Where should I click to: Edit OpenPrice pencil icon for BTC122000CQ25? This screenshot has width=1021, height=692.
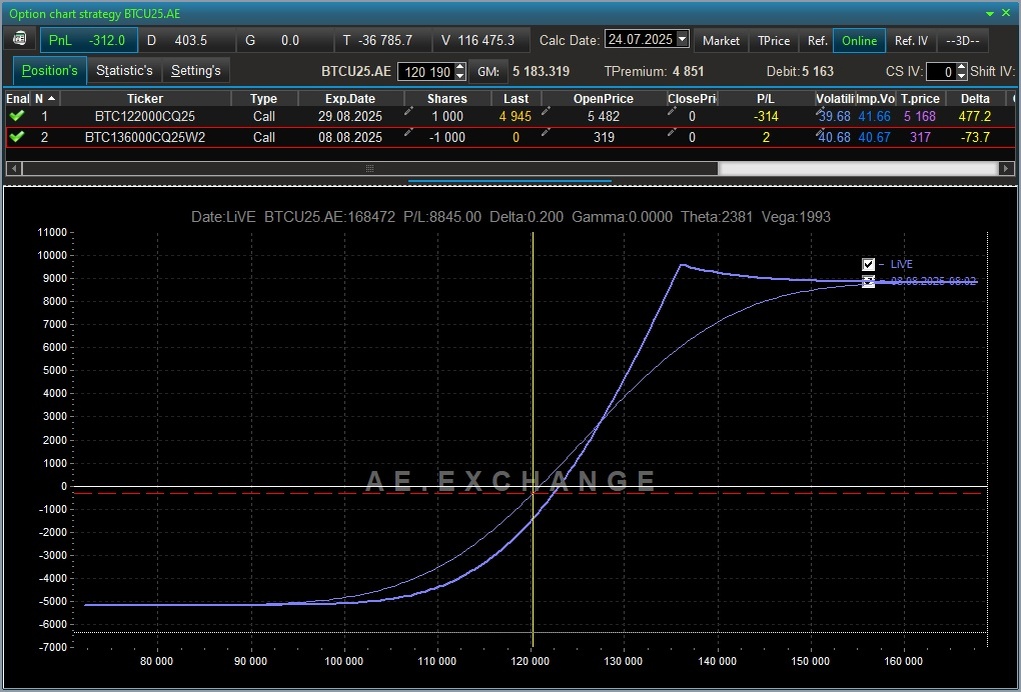(x=546, y=112)
